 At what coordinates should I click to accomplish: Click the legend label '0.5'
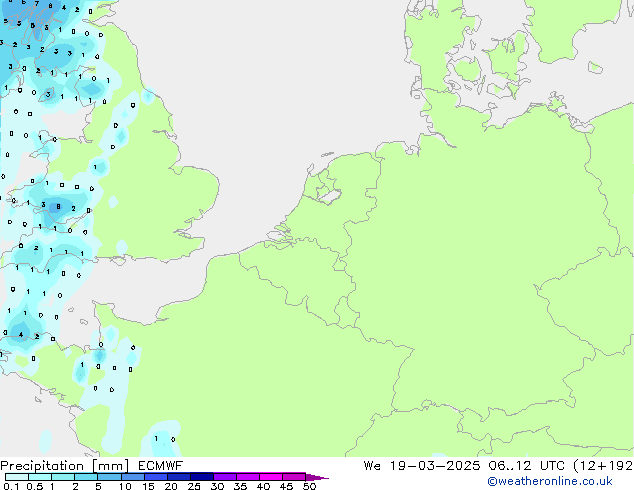[35, 486]
